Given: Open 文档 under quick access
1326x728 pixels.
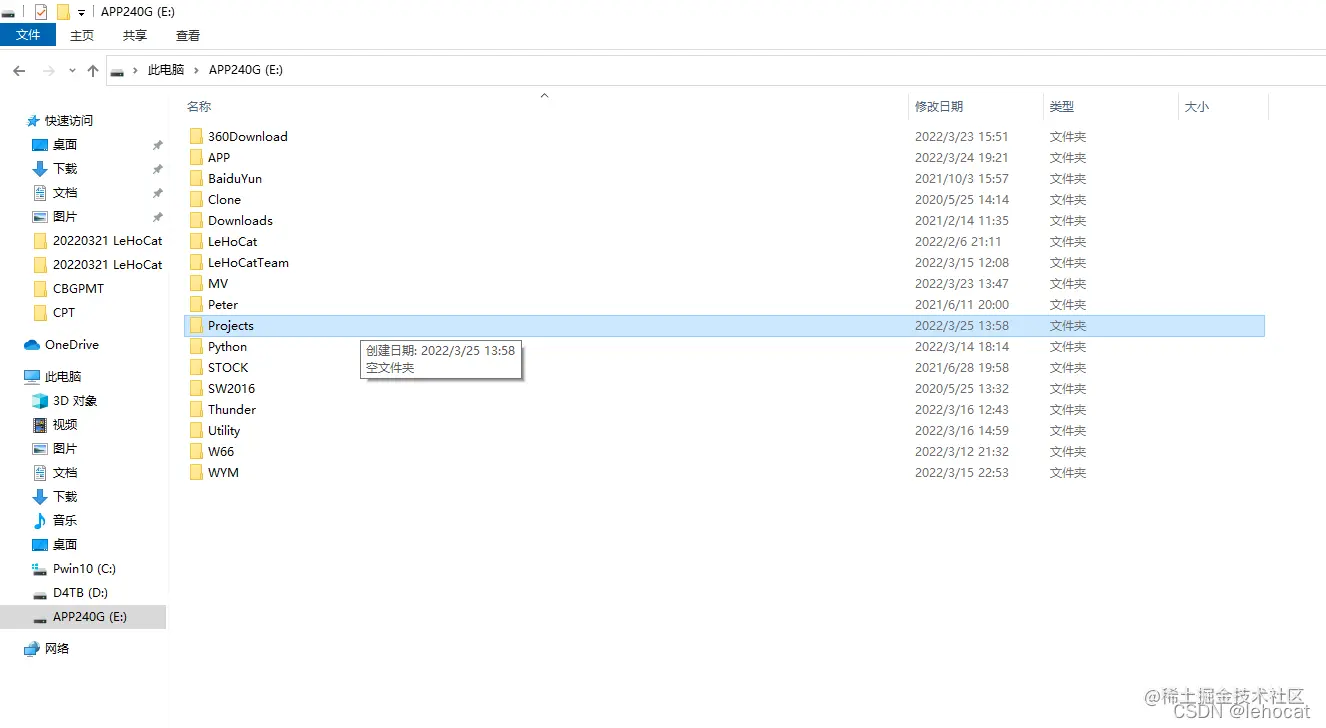Looking at the screenshot, I should point(65,192).
